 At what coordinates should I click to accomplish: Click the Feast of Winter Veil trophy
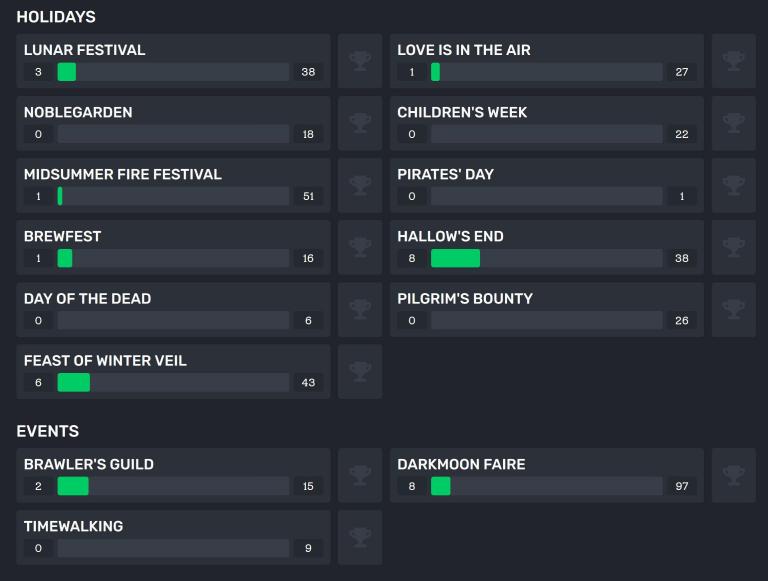click(x=360, y=372)
